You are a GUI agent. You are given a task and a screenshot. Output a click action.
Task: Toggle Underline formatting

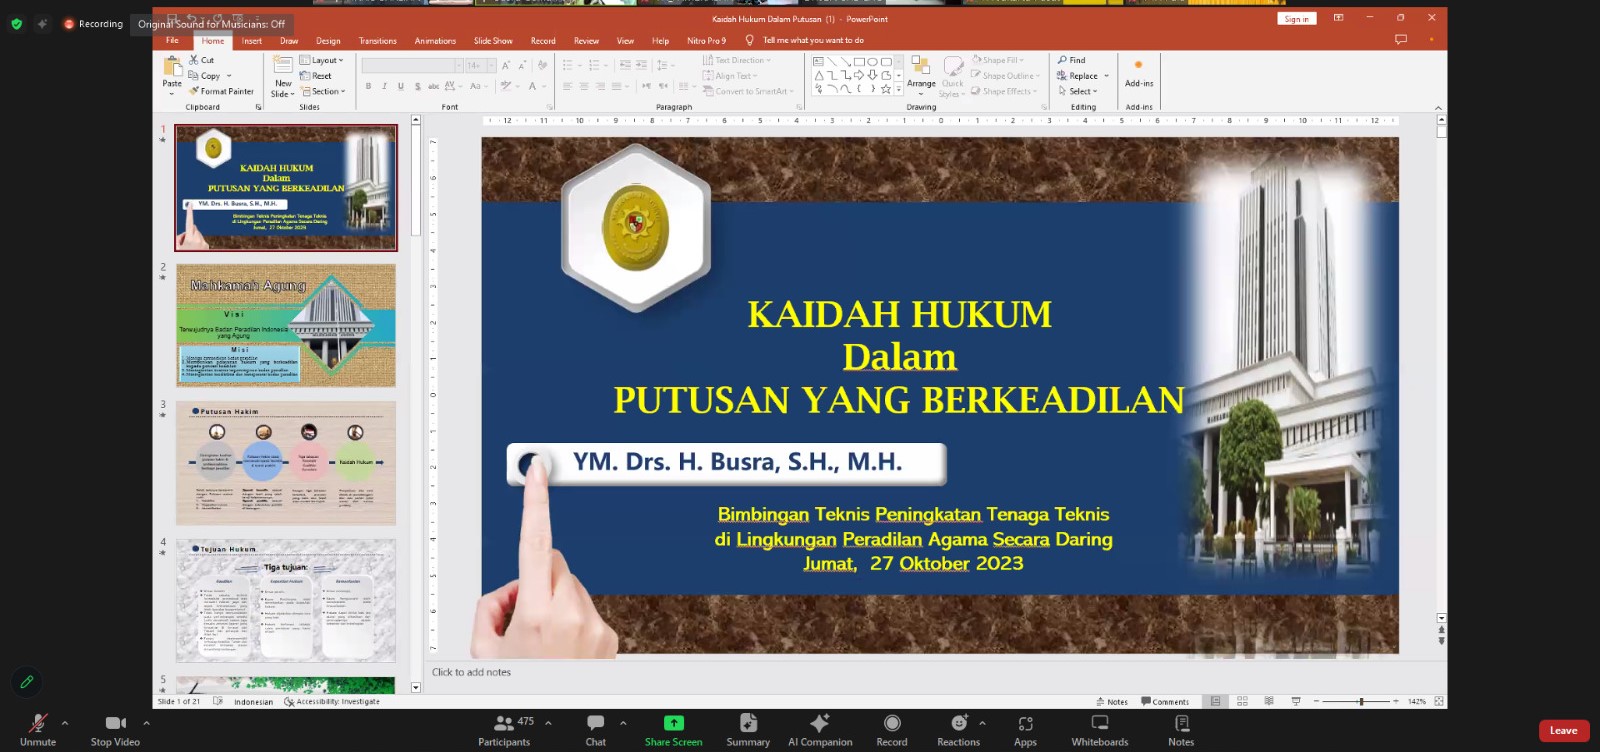401,86
